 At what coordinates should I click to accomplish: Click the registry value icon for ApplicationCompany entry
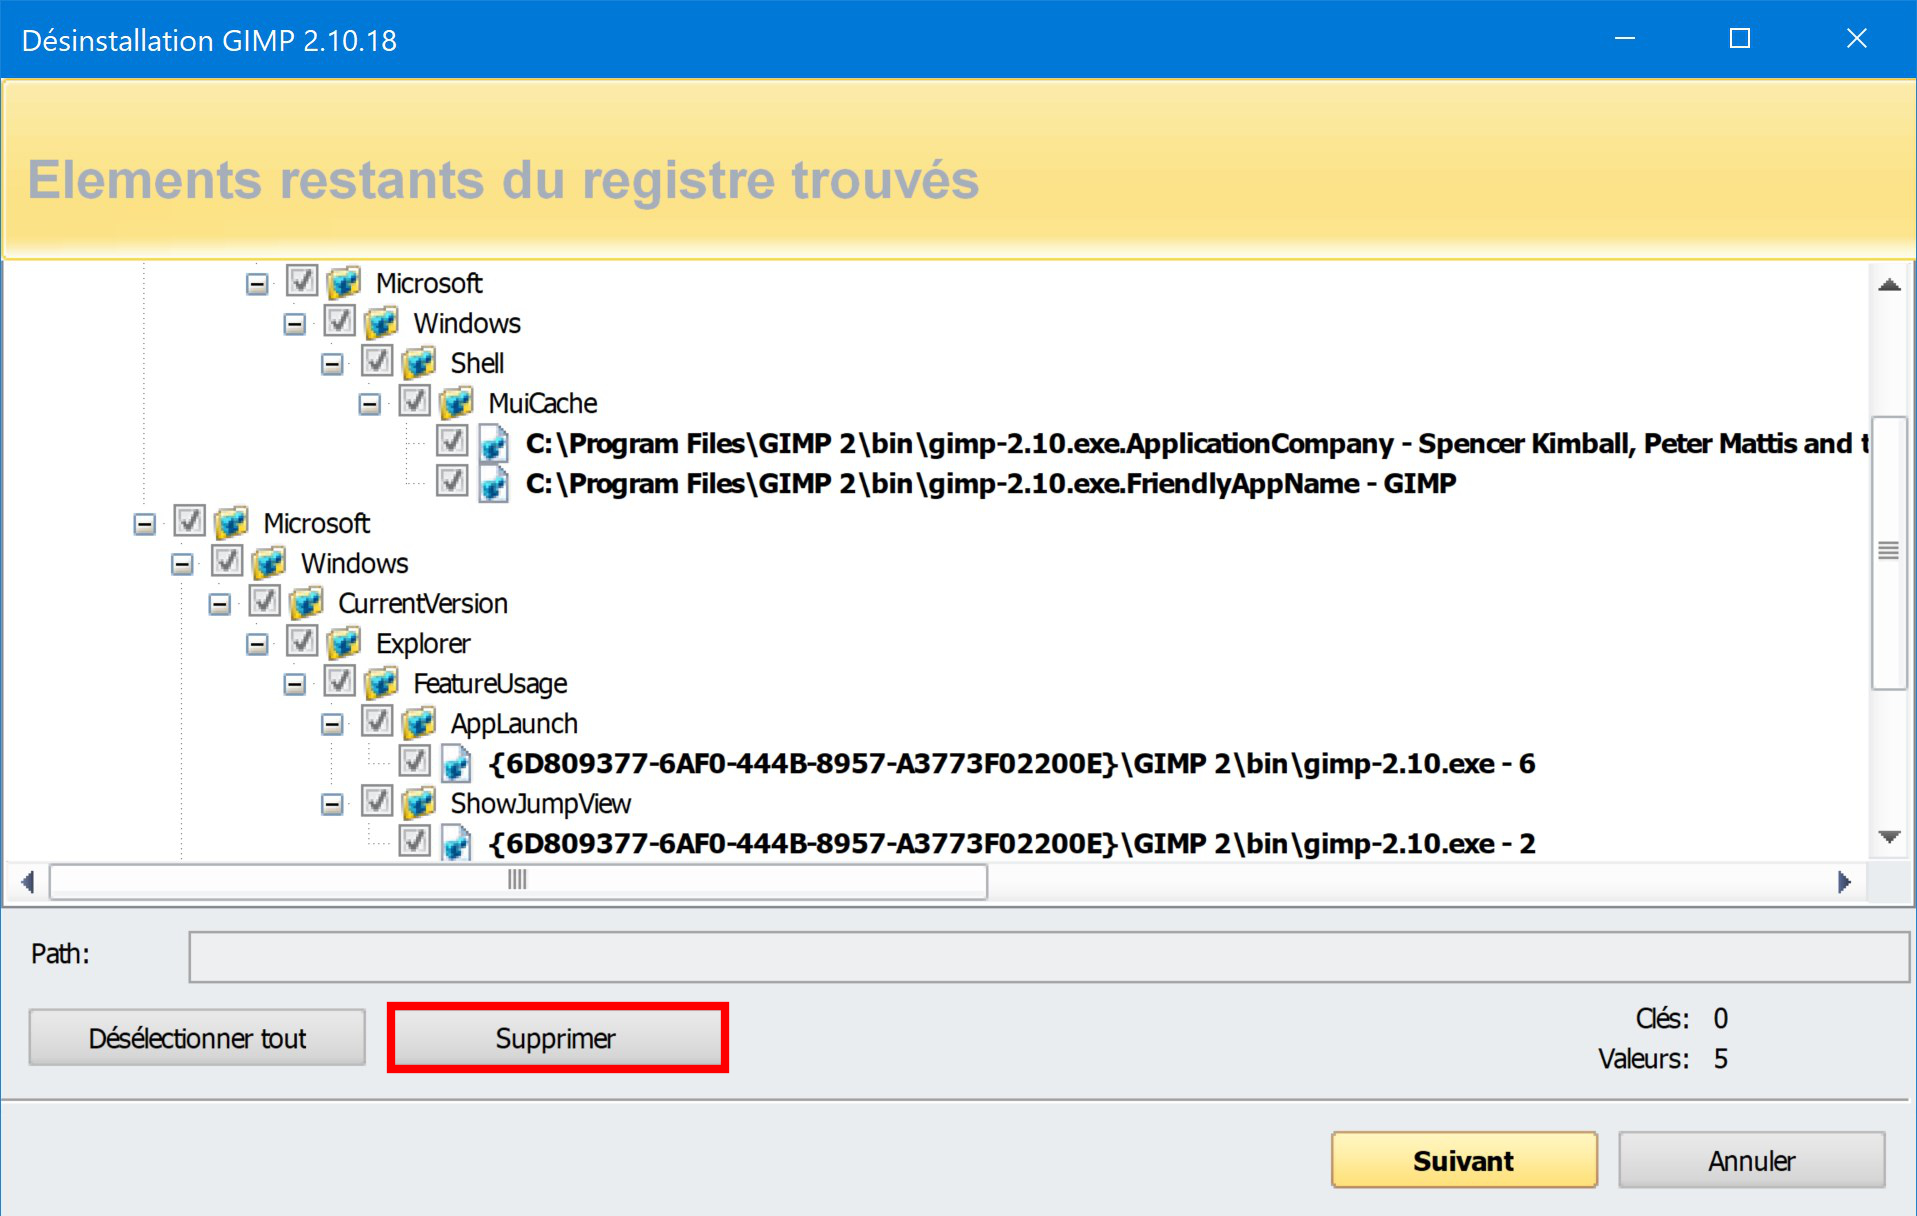[494, 443]
